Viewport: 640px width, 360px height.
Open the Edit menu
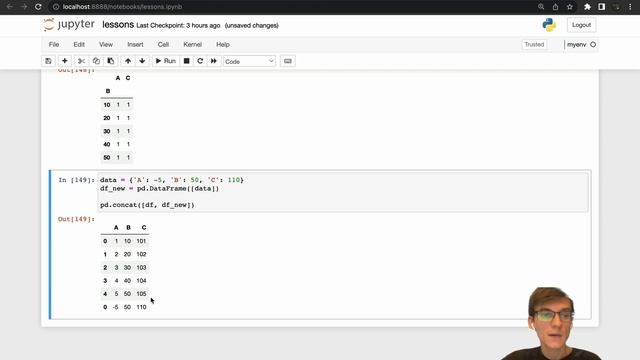click(x=79, y=44)
